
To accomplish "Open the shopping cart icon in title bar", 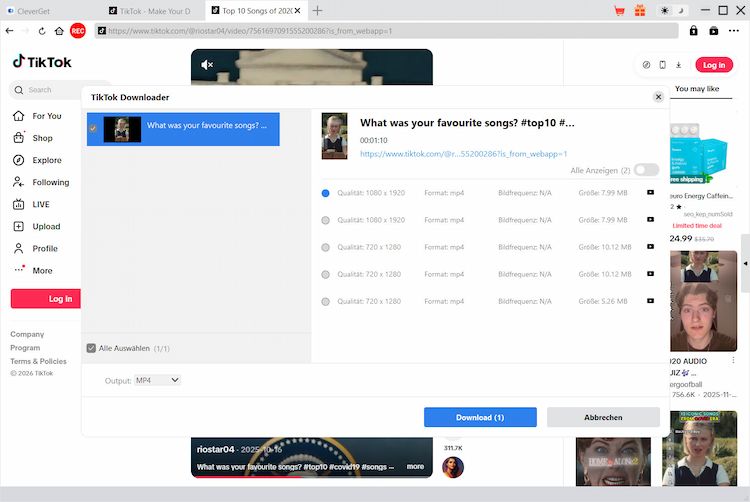I will point(619,11).
